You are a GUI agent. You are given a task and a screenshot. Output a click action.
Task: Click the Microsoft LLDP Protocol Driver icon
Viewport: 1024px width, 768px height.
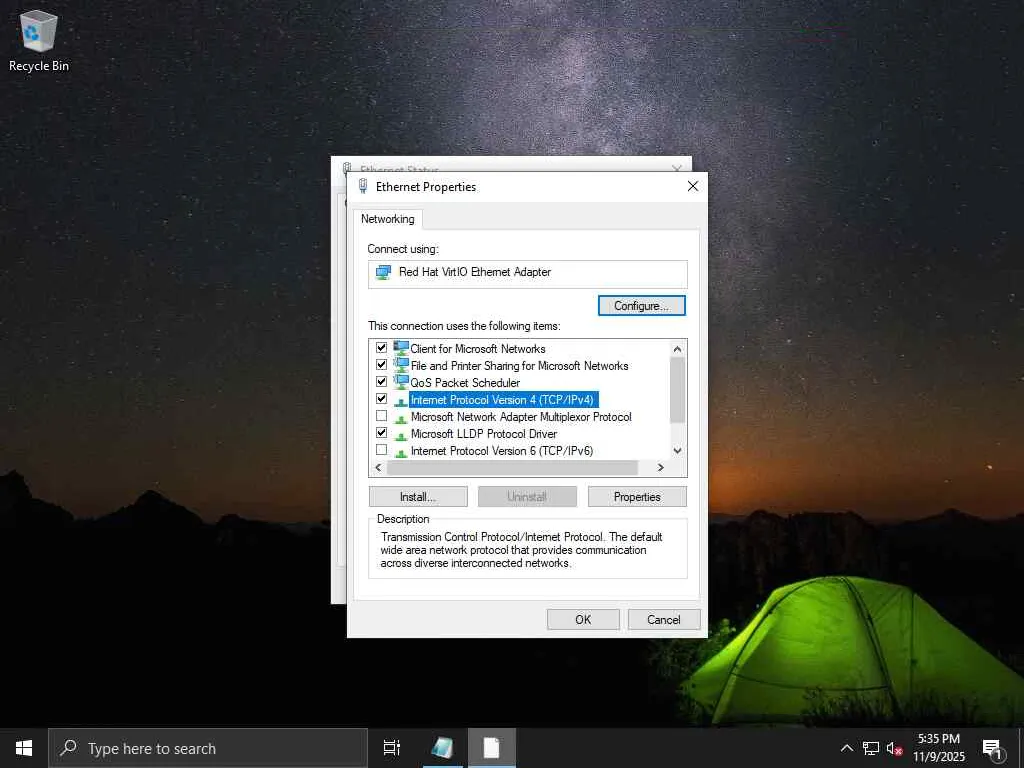(401, 434)
